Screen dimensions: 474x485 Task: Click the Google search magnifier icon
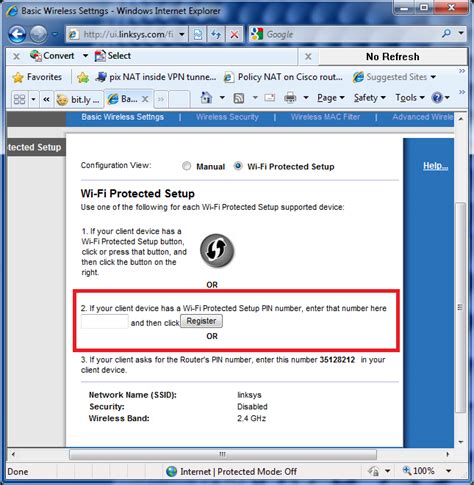point(446,33)
